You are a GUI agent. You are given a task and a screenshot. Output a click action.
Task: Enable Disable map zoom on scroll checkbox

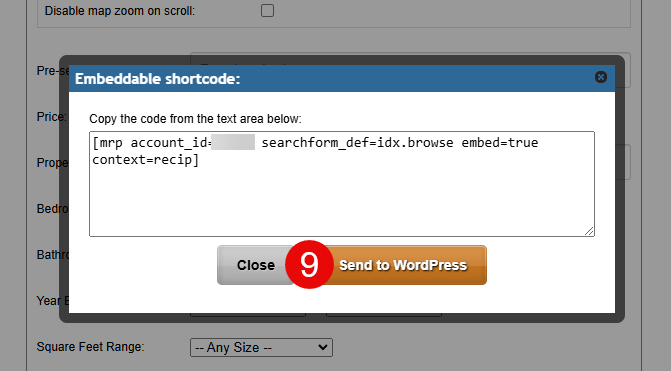coord(267,10)
